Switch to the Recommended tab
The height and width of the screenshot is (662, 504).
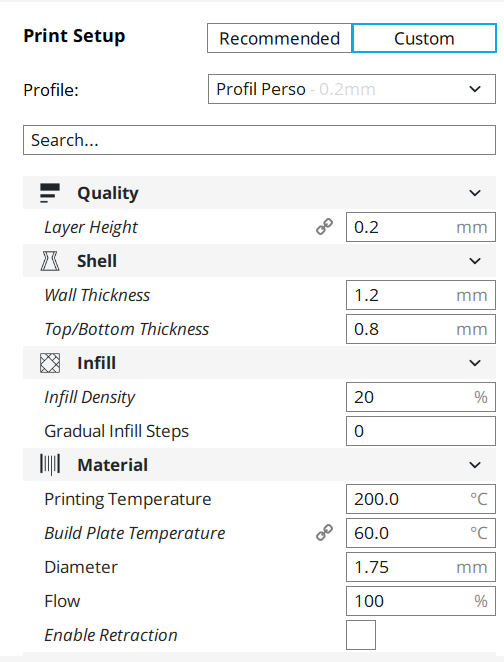click(x=279, y=38)
